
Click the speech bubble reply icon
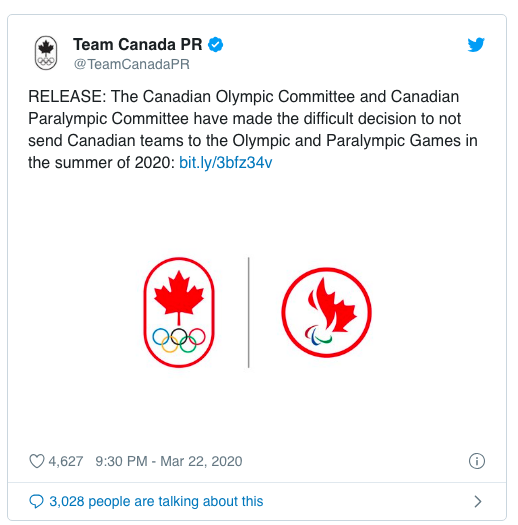click(x=36, y=501)
